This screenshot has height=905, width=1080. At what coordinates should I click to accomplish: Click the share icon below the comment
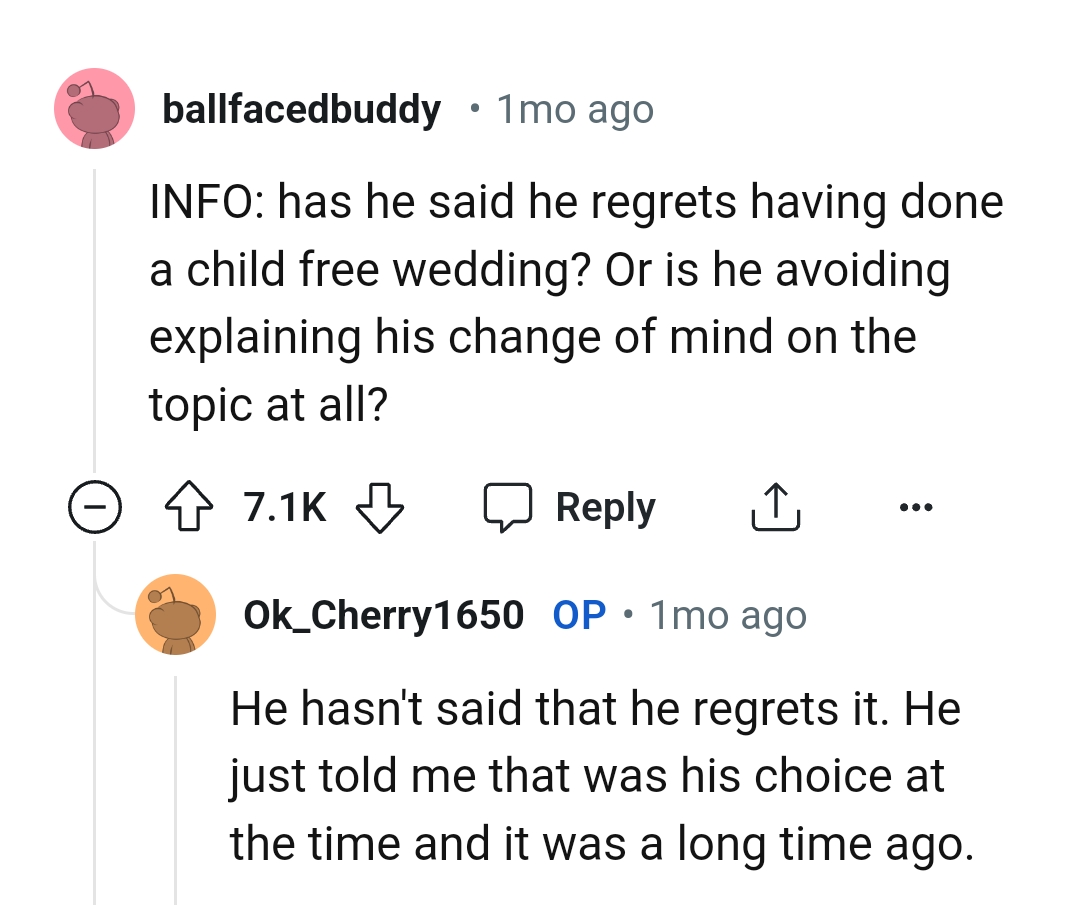click(776, 506)
